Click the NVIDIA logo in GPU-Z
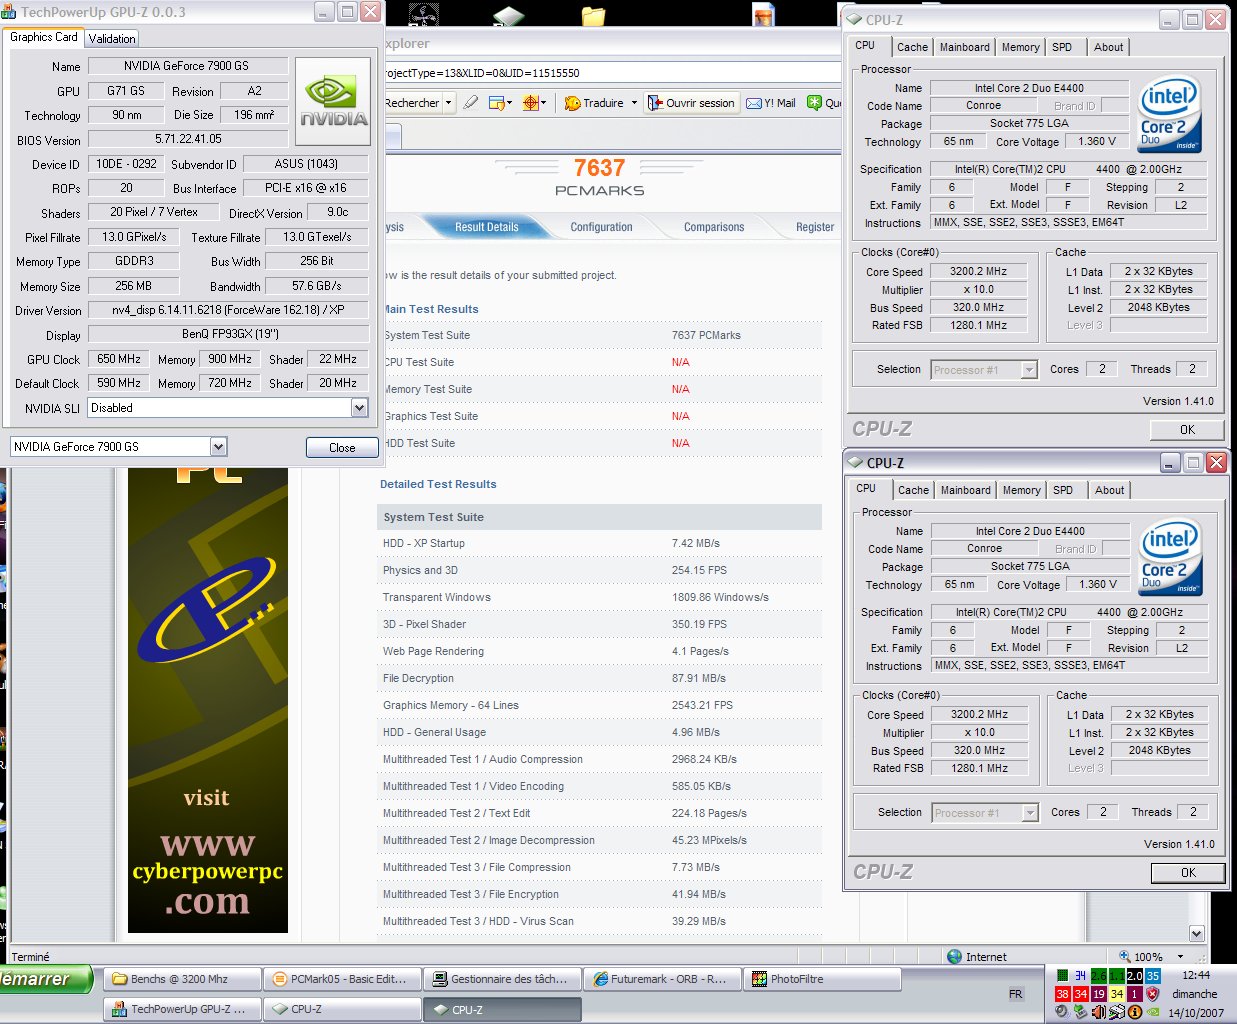 pos(334,103)
